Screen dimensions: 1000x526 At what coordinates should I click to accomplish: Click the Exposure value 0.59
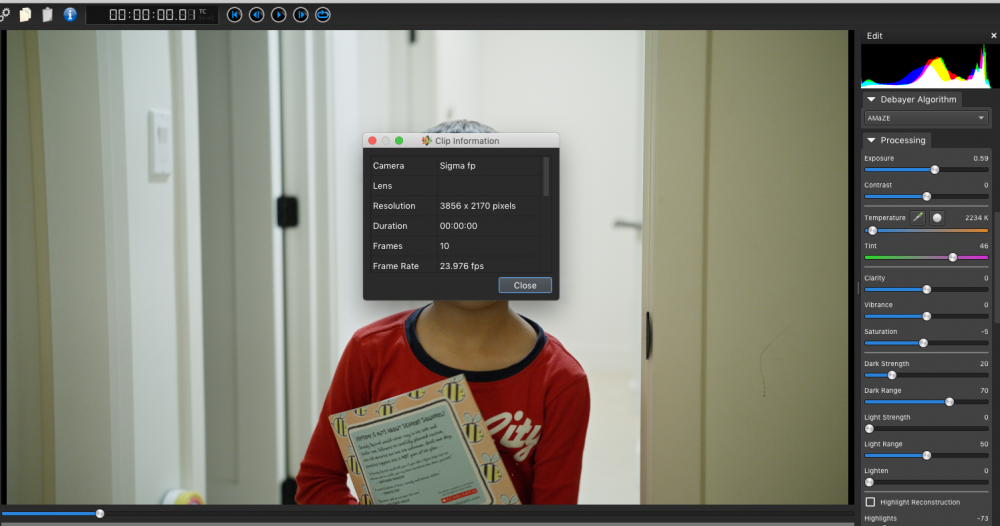980,158
